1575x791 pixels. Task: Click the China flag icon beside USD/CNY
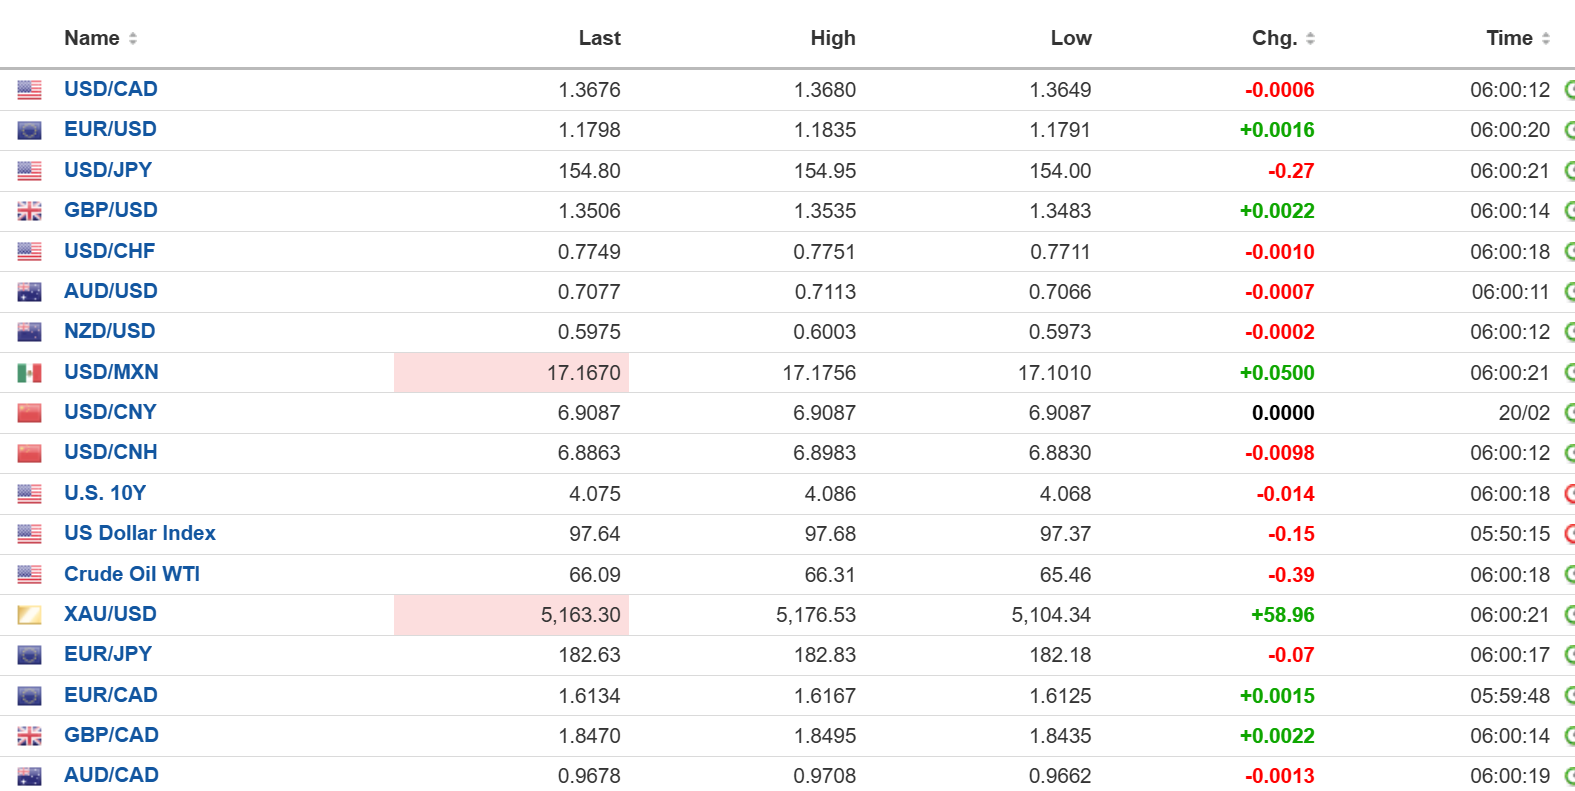click(29, 413)
